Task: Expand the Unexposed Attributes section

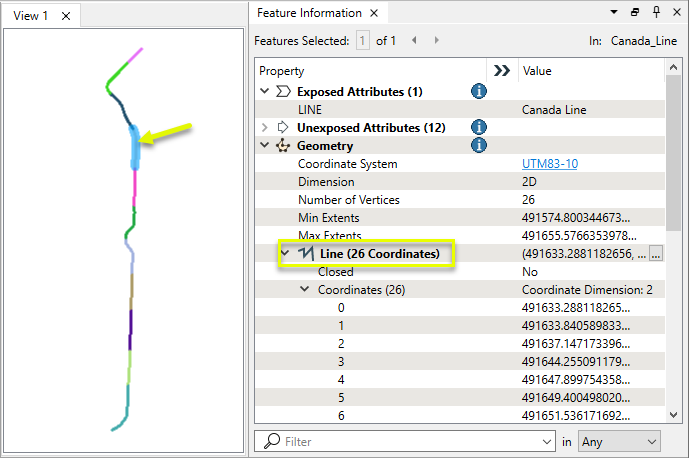Action: coord(265,127)
